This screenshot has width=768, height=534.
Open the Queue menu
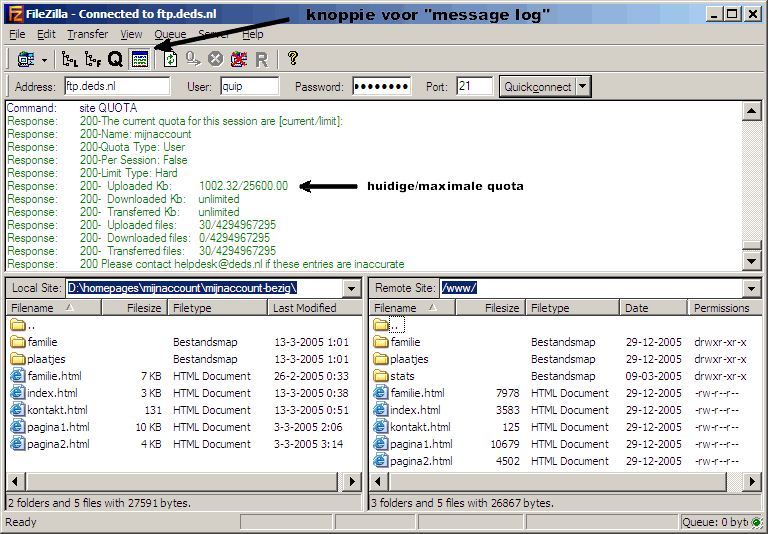pyautogui.click(x=170, y=34)
